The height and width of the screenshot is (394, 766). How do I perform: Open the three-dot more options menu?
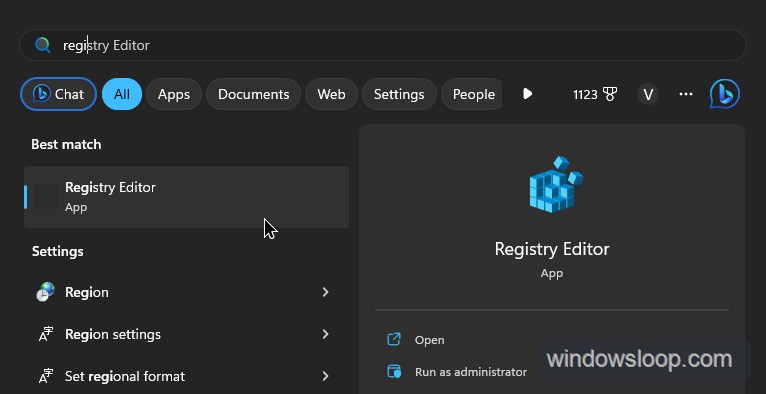pos(686,94)
